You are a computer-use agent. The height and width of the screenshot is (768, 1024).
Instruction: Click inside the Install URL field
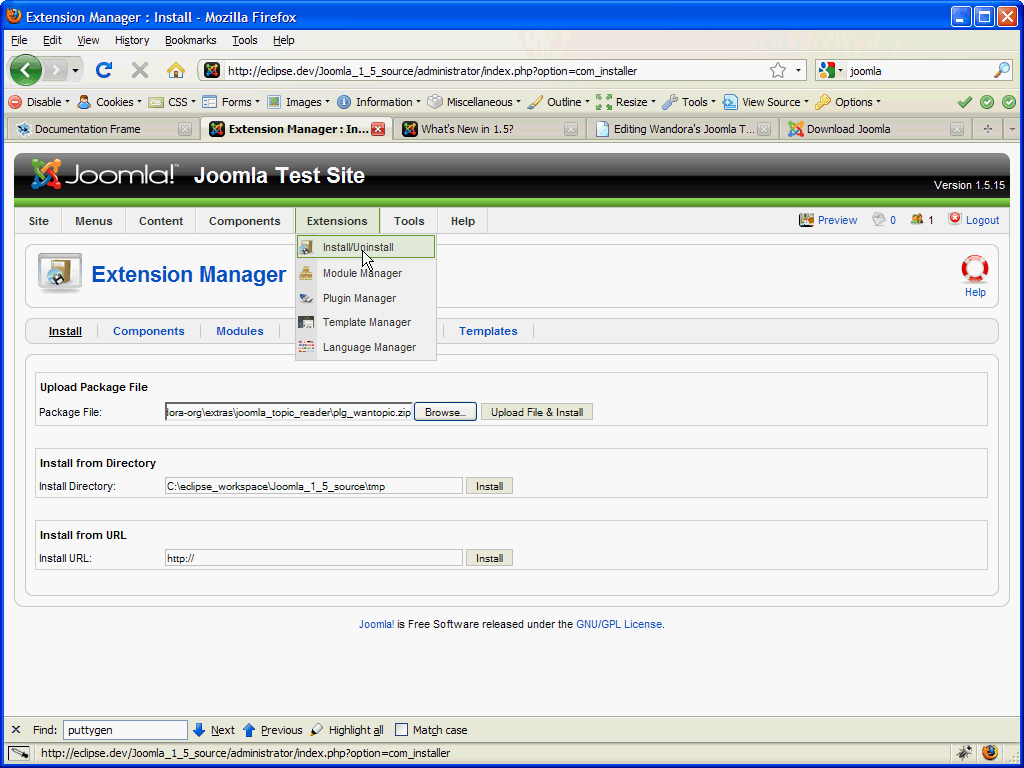pyautogui.click(x=313, y=557)
